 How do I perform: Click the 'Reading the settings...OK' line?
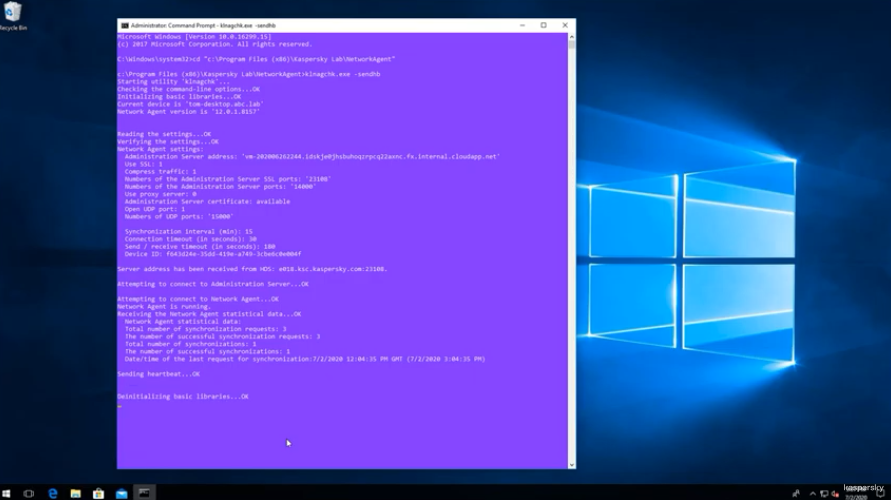pos(164,134)
